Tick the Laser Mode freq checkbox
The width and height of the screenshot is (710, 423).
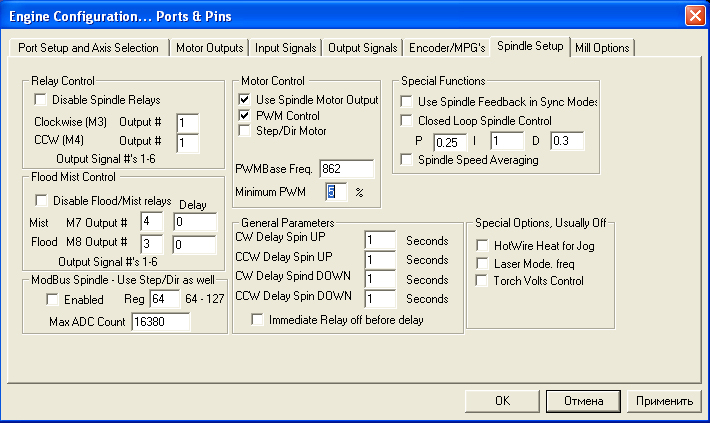point(483,262)
